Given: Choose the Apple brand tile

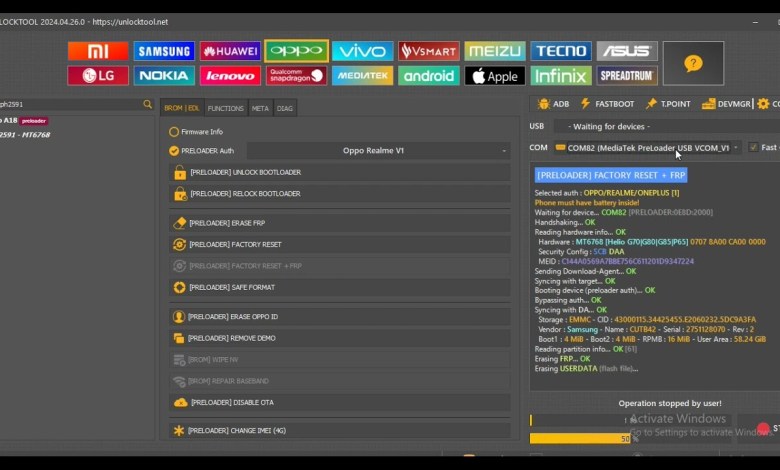Looking at the screenshot, I should pyautogui.click(x=495, y=76).
